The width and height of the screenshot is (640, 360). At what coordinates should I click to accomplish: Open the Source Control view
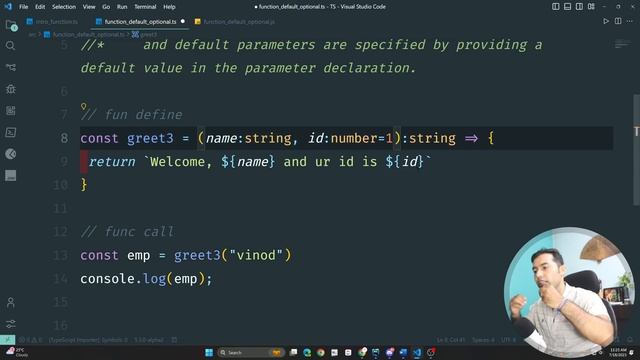click(x=11, y=67)
